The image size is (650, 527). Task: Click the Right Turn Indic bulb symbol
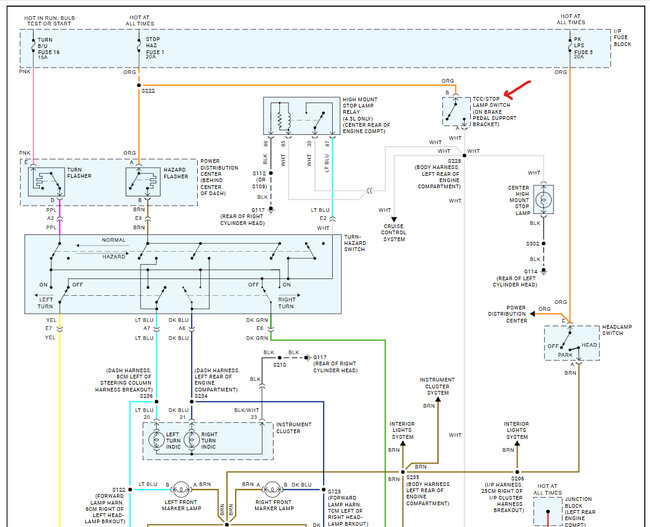[192, 440]
